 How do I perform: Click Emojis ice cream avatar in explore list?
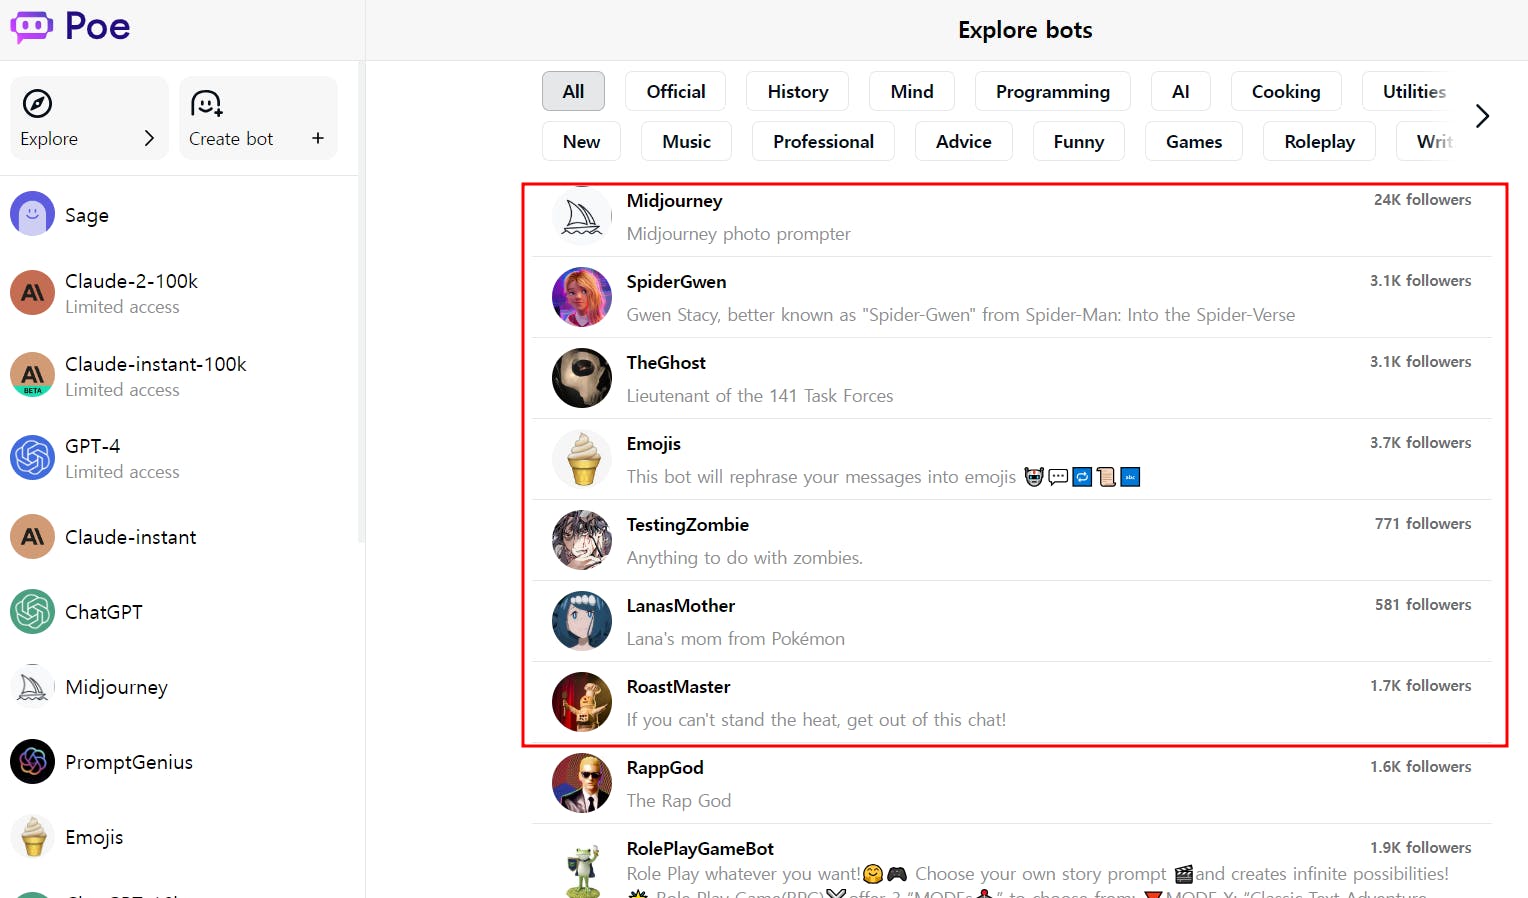(582, 459)
